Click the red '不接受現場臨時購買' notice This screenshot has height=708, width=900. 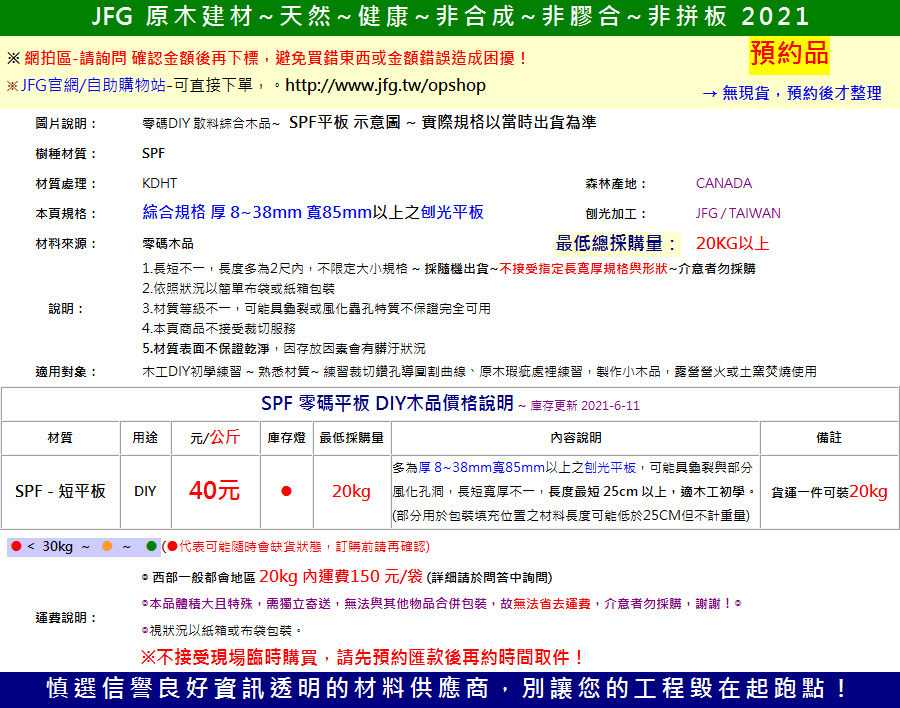(363, 657)
